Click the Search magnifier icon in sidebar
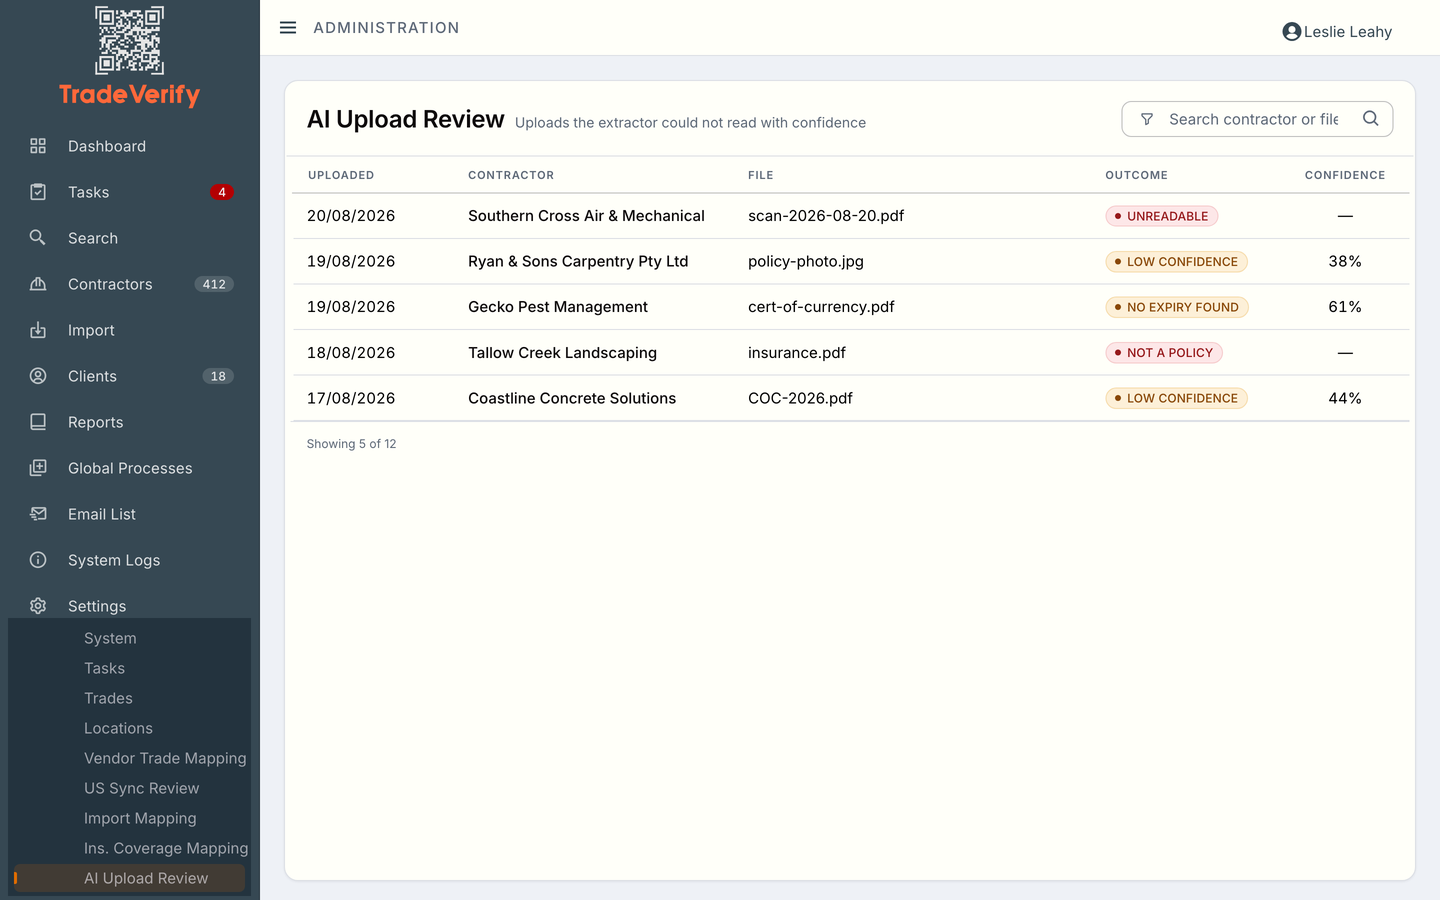Screen dimensions: 1440x900 click(x=38, y=238)
